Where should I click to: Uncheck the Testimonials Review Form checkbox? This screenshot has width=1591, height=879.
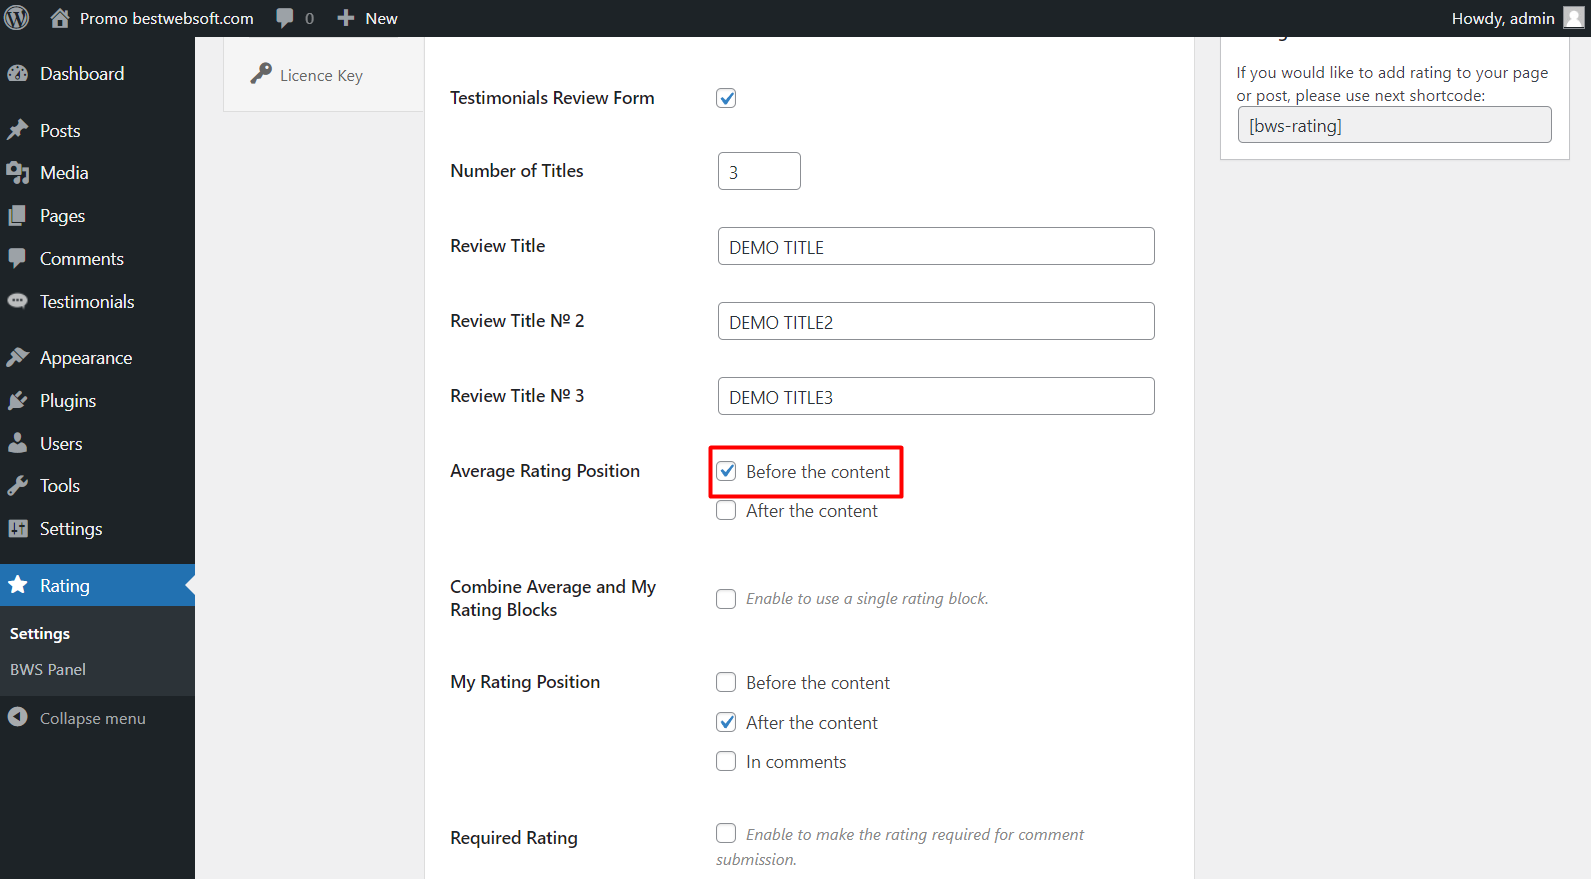[726, 98]
